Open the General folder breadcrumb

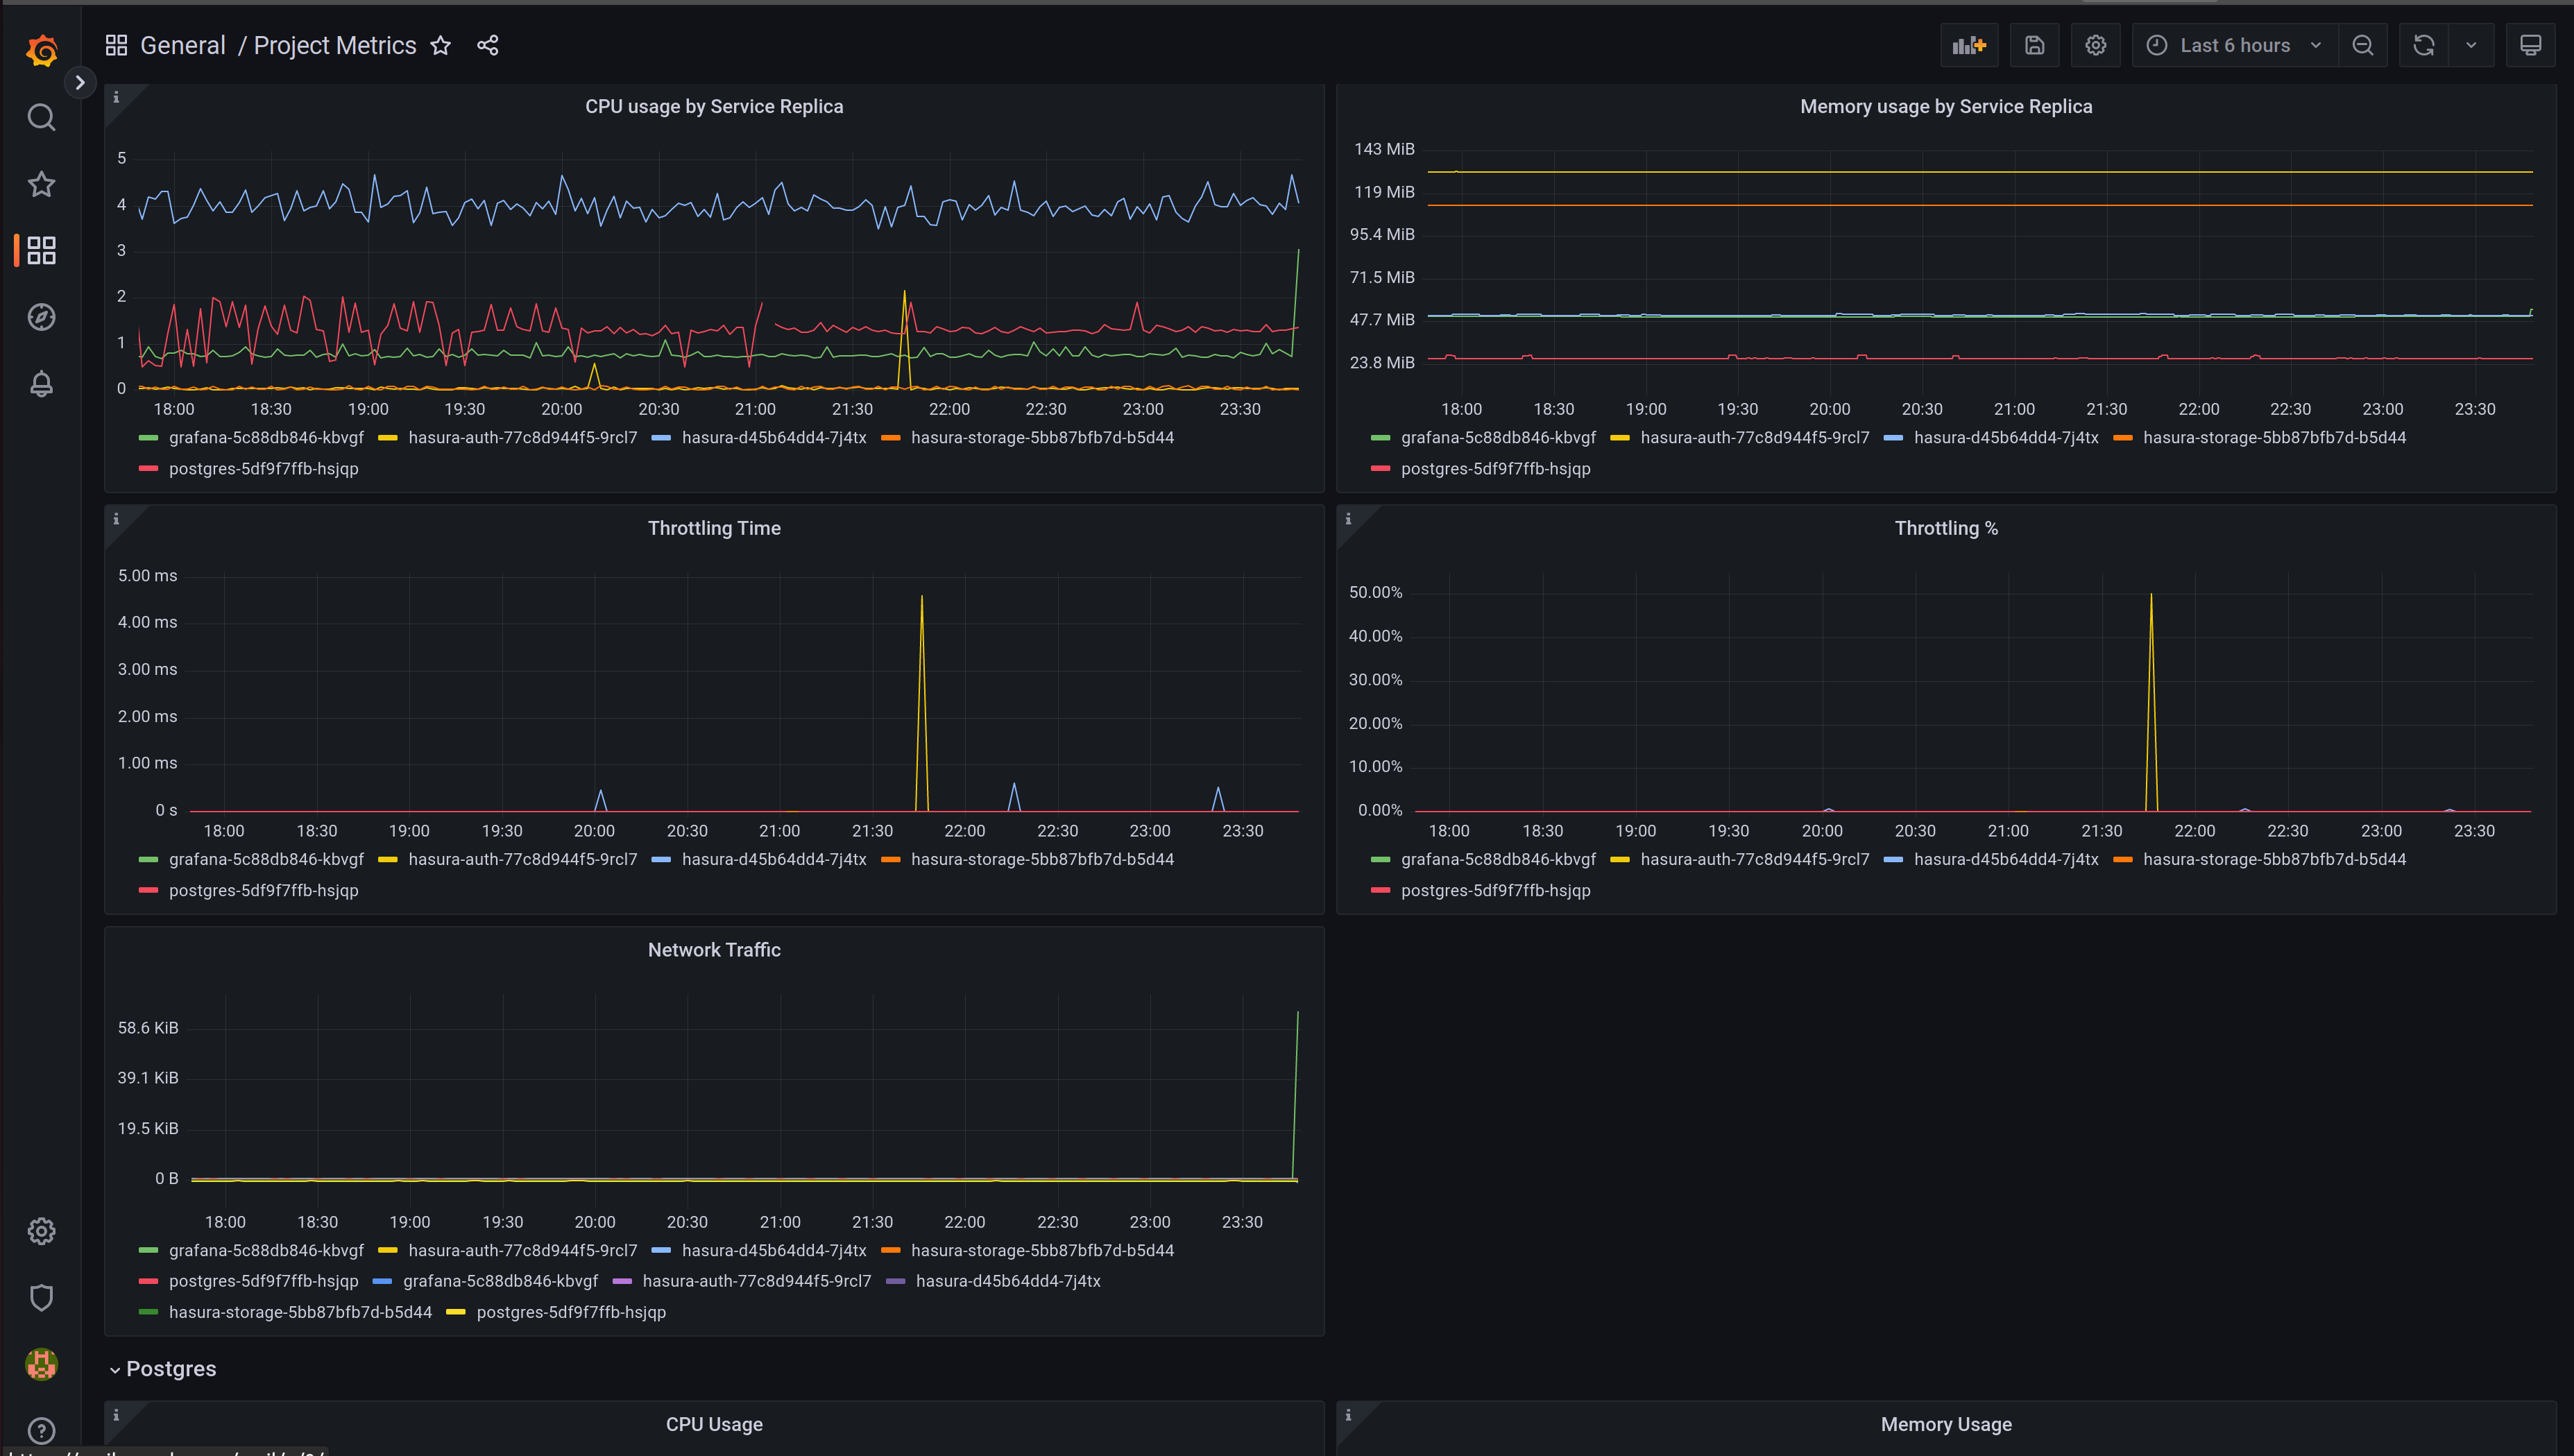click(182, 45)
